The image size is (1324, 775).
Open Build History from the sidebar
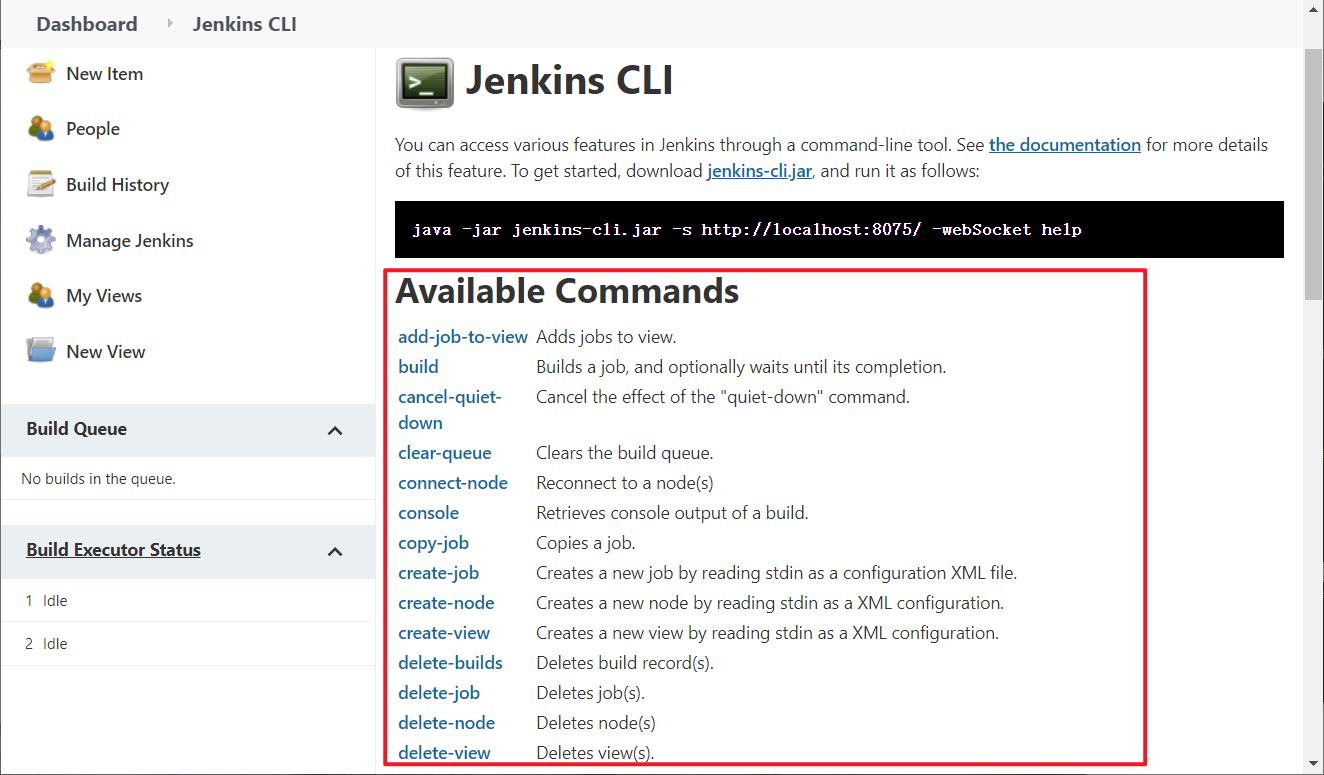(118, 185)
